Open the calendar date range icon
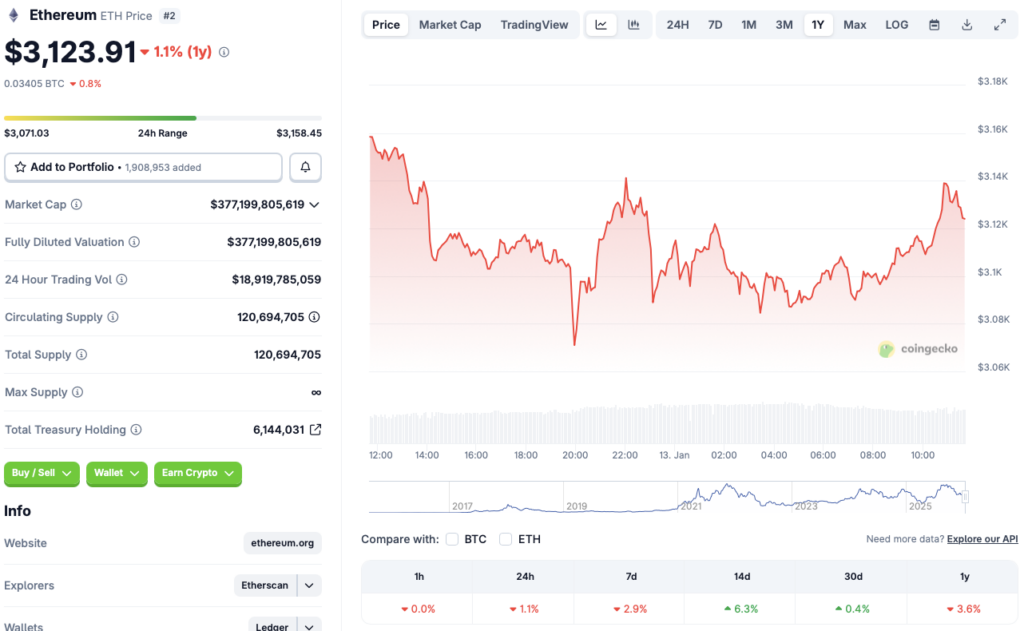The width and height of the screenshot is (1024, 631). (934, 24)
